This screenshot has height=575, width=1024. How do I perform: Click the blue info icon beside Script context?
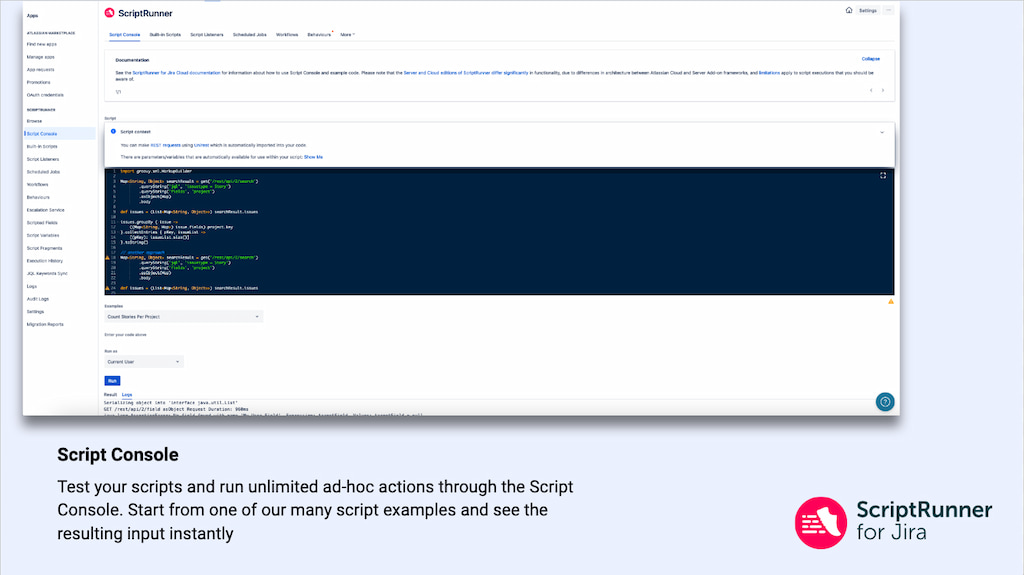point(114,131)
